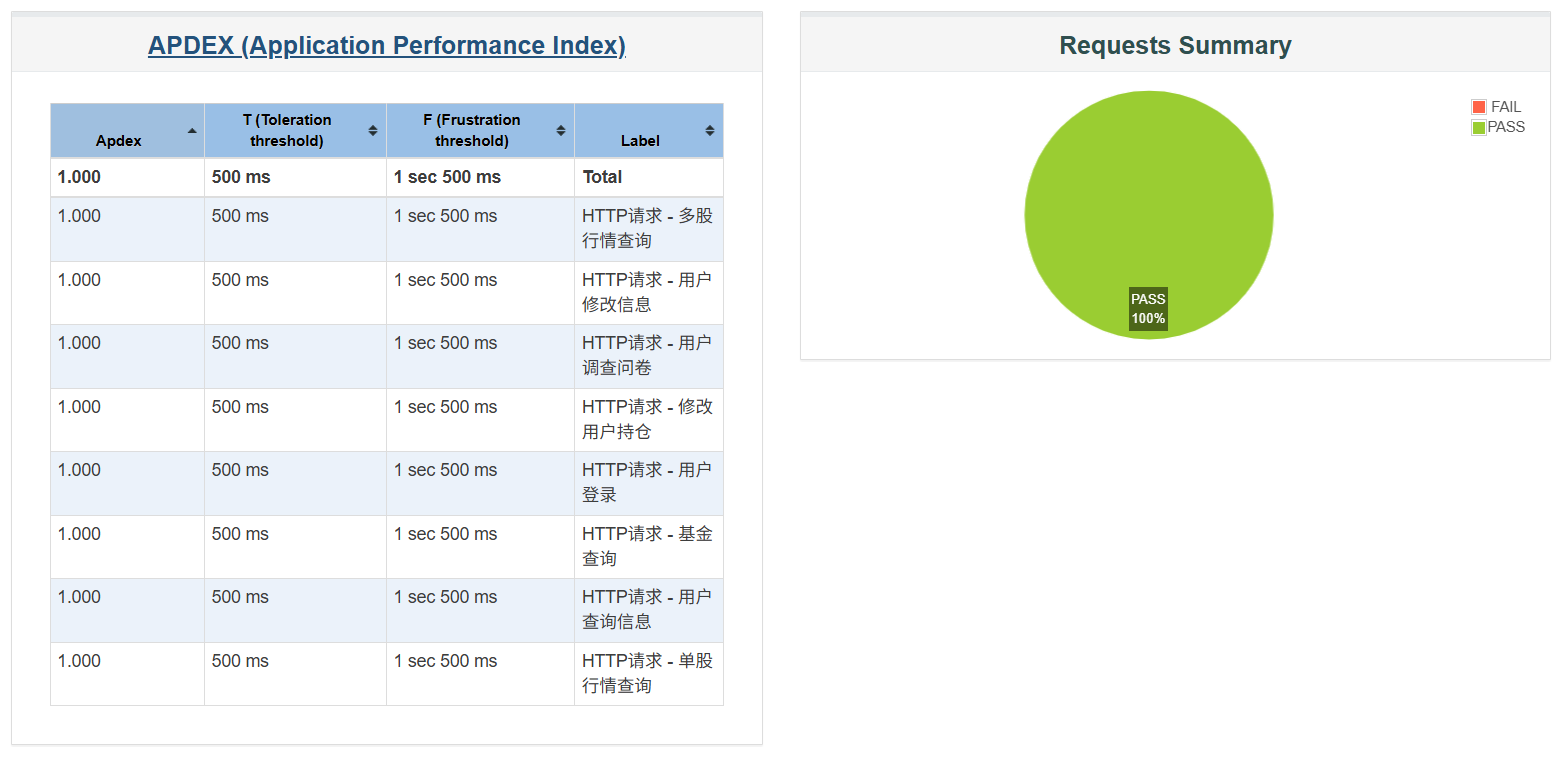The width and height of the screenshot is (1557, 757).
Task: Click the PASS 100% pie label
Action: [x=1148, y=309]
